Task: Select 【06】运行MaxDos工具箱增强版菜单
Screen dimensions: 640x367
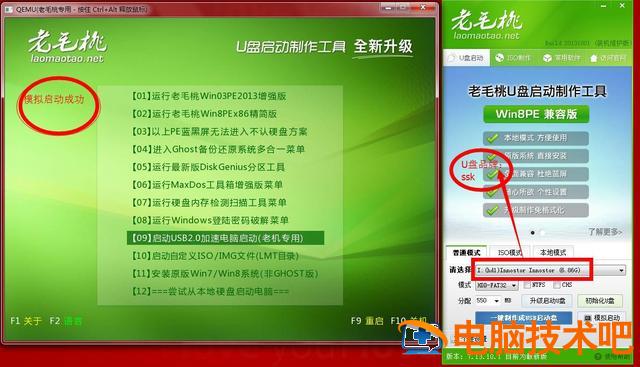Action: click(207, 185)
